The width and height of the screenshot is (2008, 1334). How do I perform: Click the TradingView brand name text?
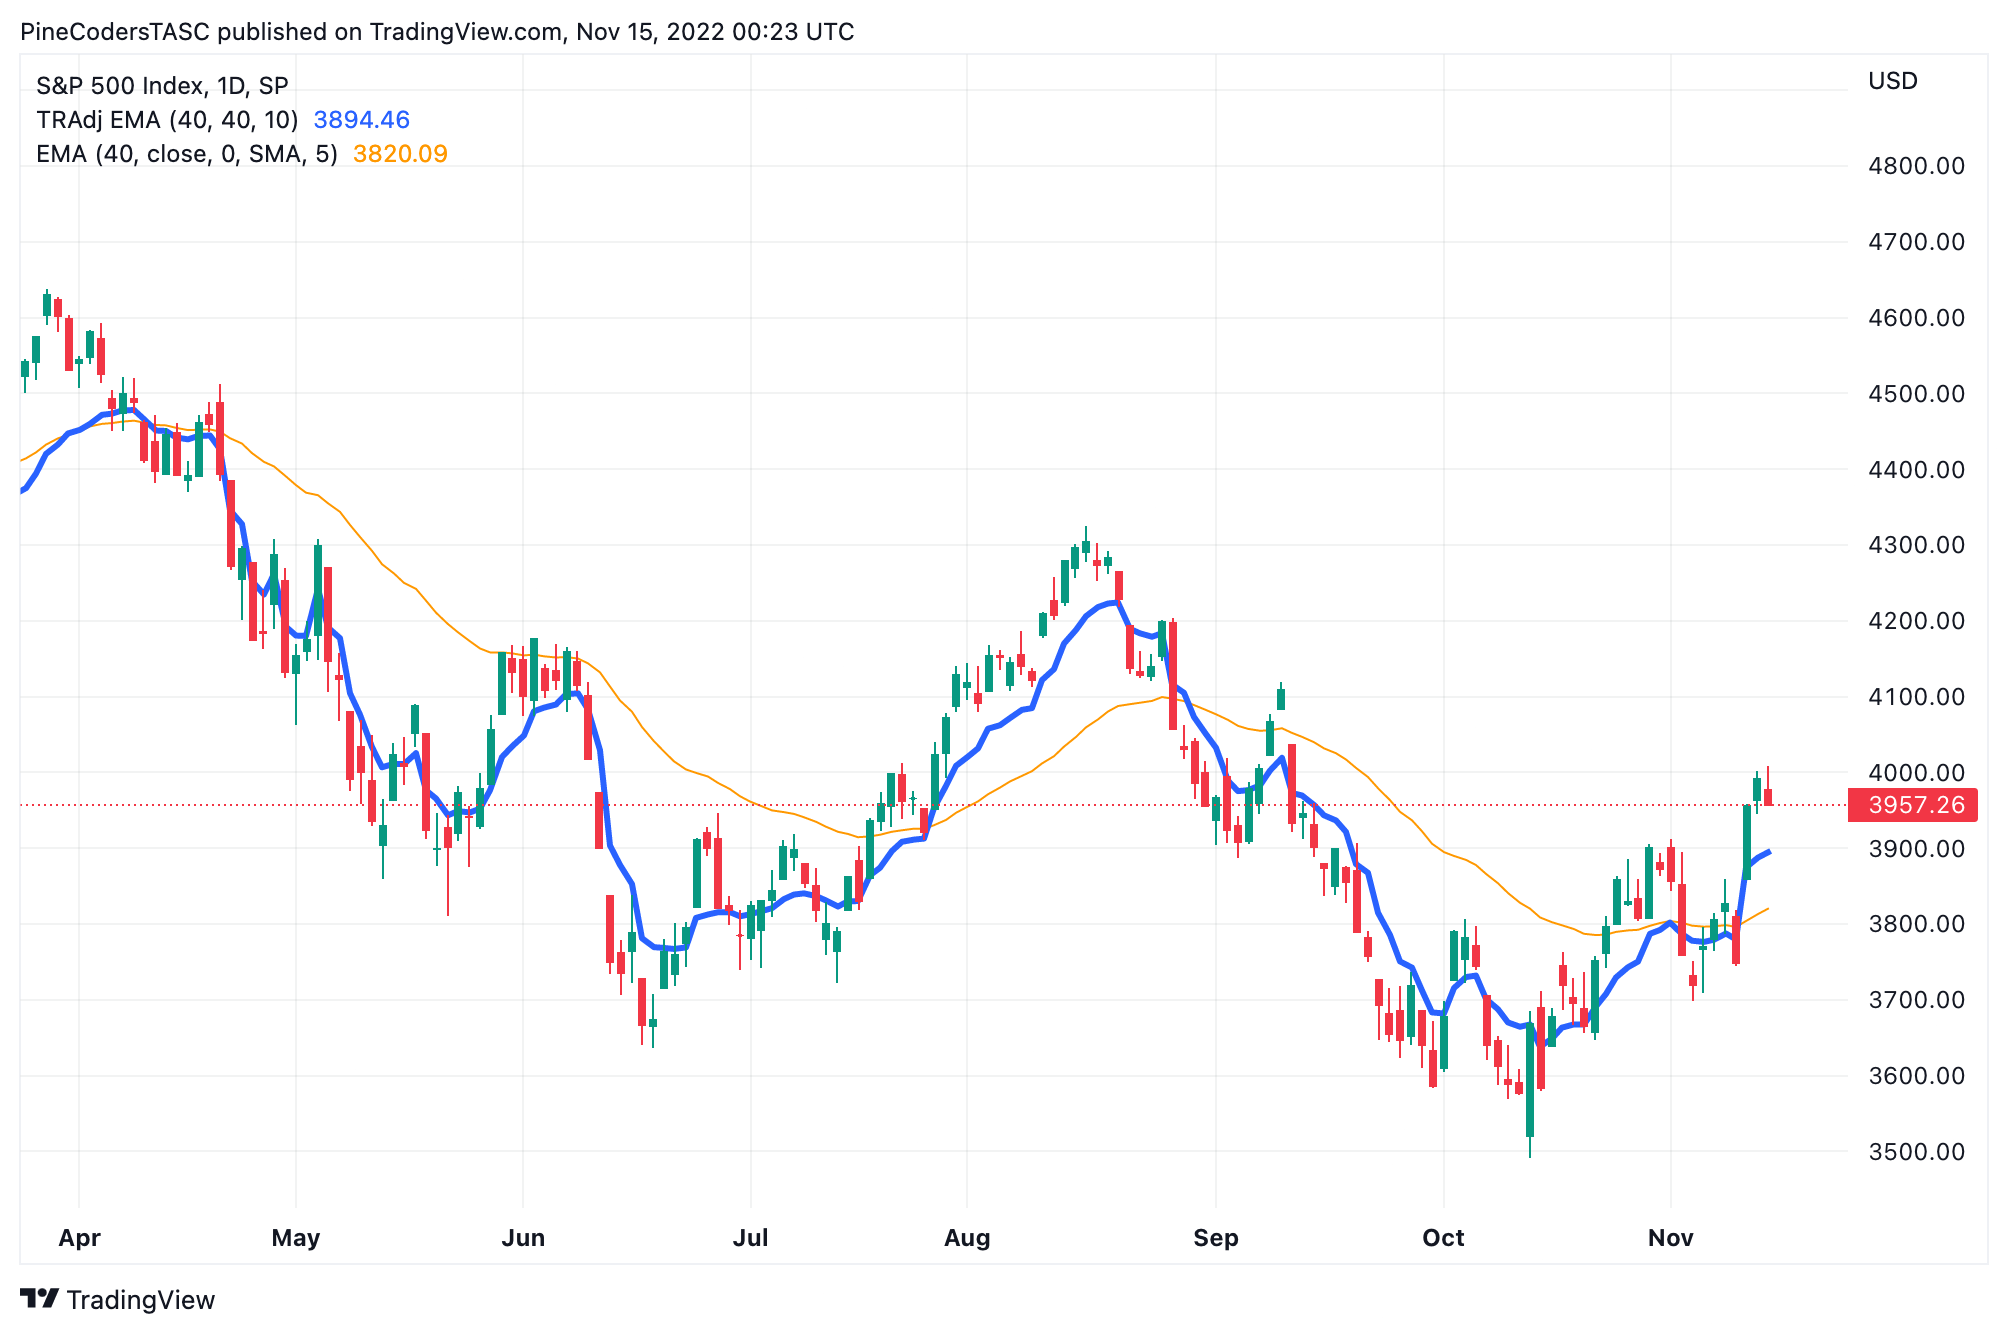pos(141,1300)
